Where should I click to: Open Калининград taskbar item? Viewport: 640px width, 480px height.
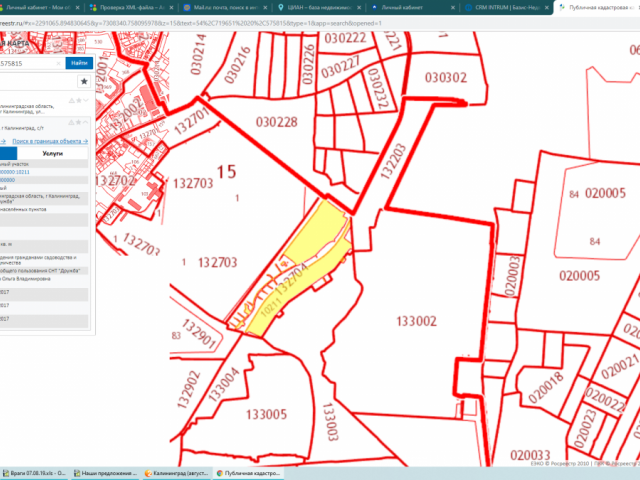point(178,473)
